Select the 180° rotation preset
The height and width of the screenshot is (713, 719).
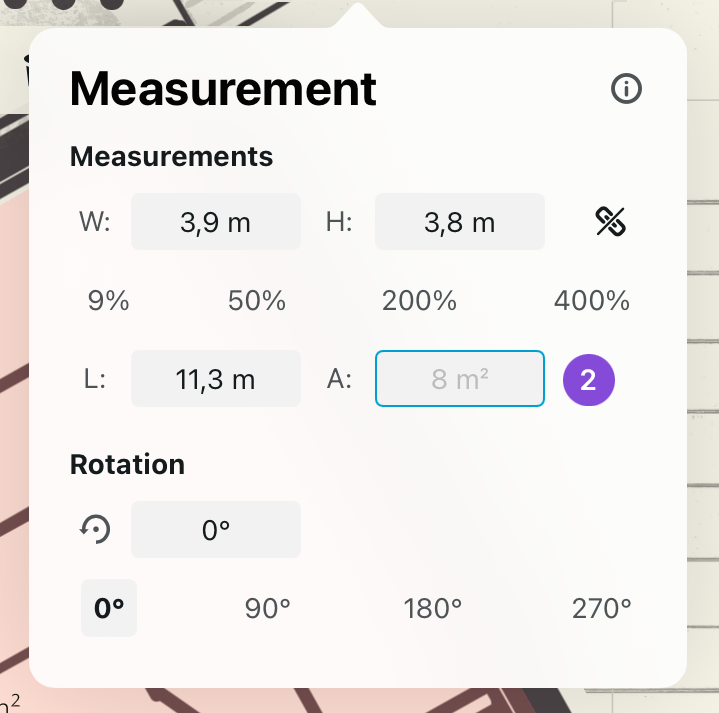432,608
